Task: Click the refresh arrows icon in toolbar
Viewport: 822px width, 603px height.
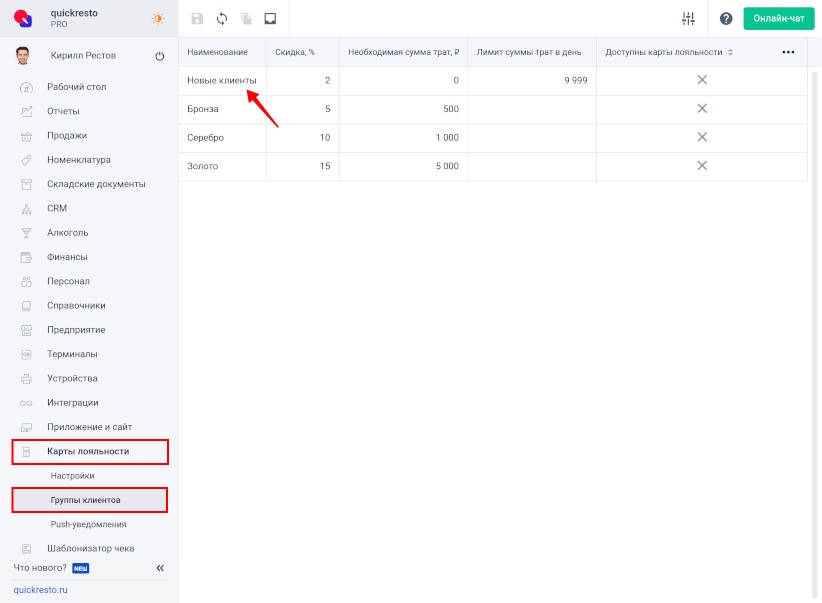Action: click(222, 19)
